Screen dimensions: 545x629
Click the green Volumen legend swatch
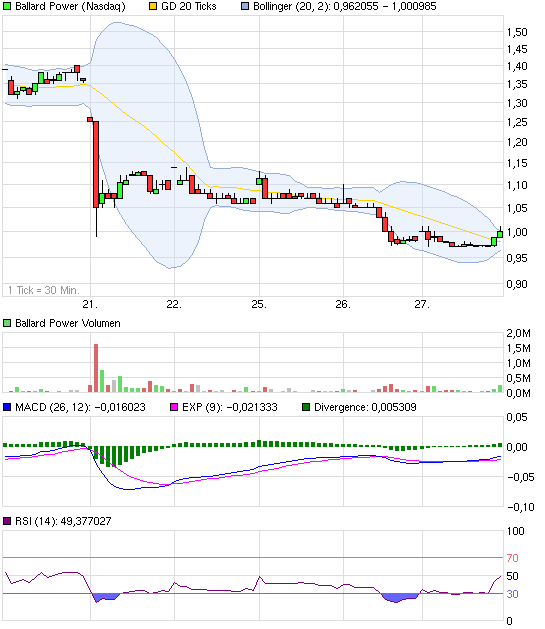coord(7,323)
